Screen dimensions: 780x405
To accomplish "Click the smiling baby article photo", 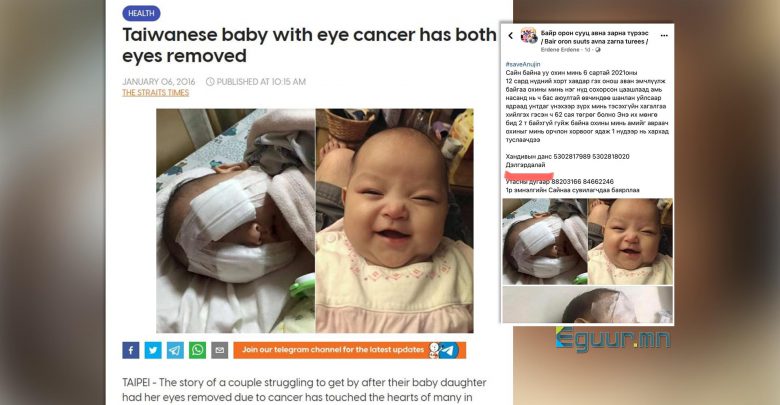I will (x=394, y=221).
